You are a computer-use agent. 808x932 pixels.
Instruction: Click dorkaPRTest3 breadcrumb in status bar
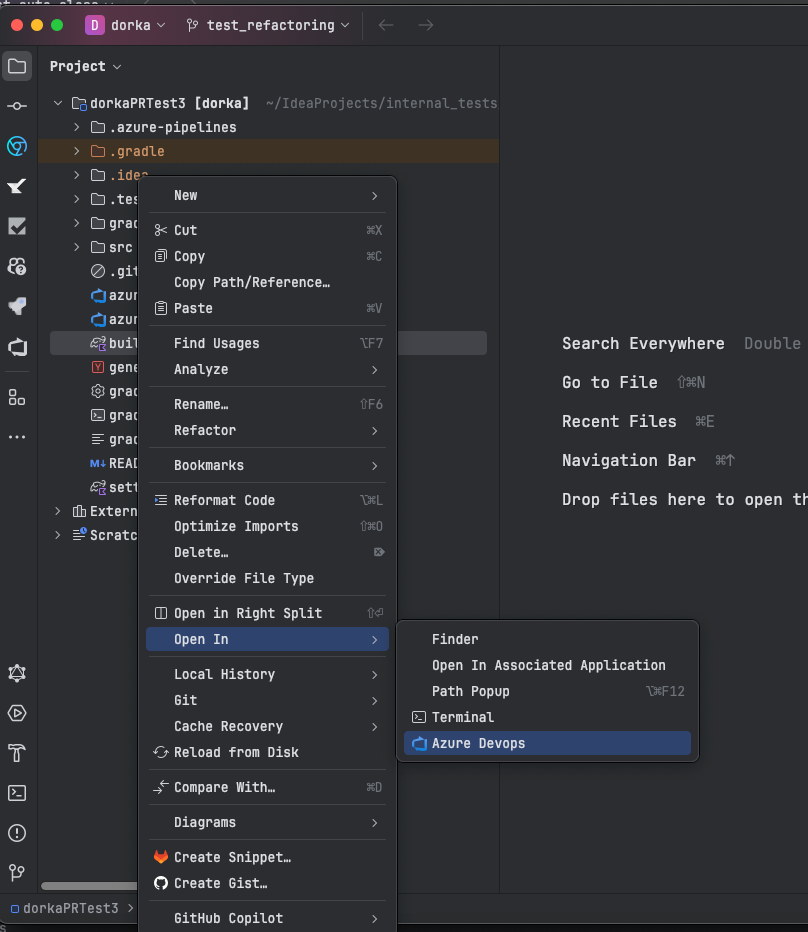pyautogui.click(x=65, y=908)
